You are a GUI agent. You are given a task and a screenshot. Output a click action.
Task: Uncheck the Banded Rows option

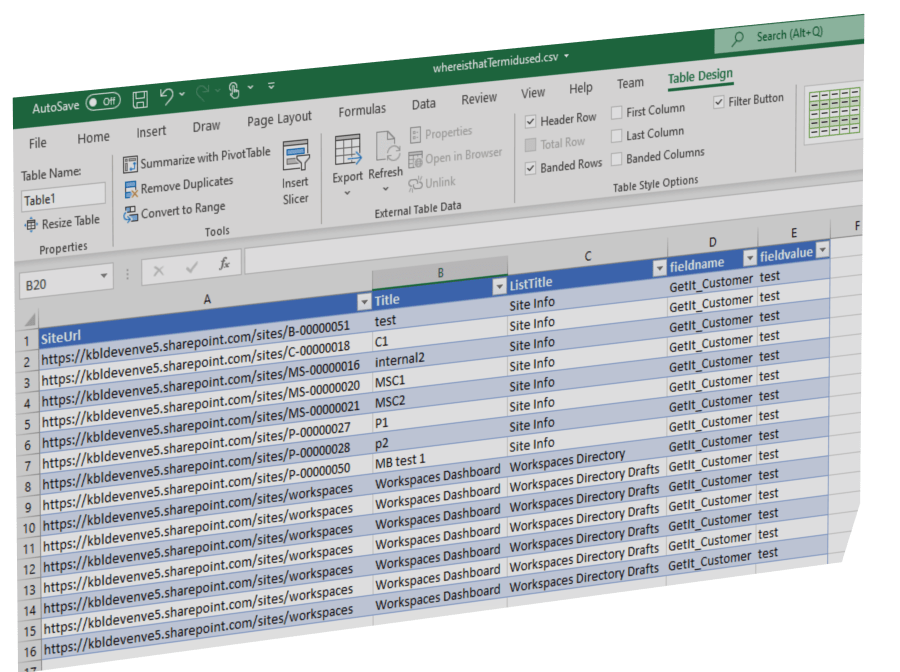(530, 167)
